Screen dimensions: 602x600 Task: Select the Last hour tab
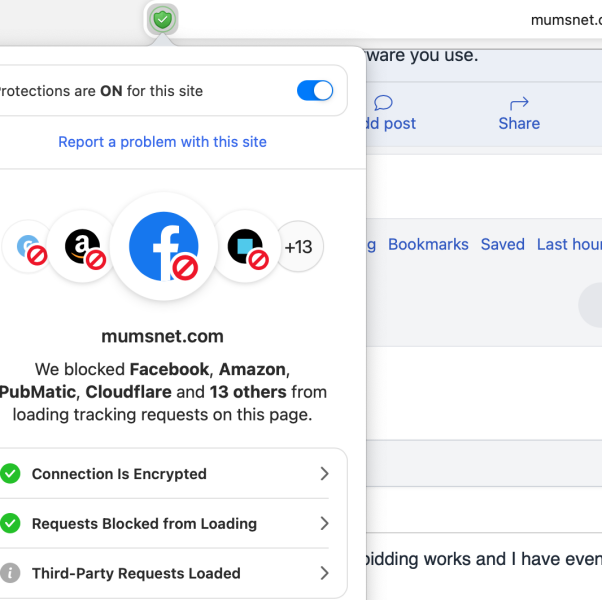pyautogui.click(x=569, y=244)
